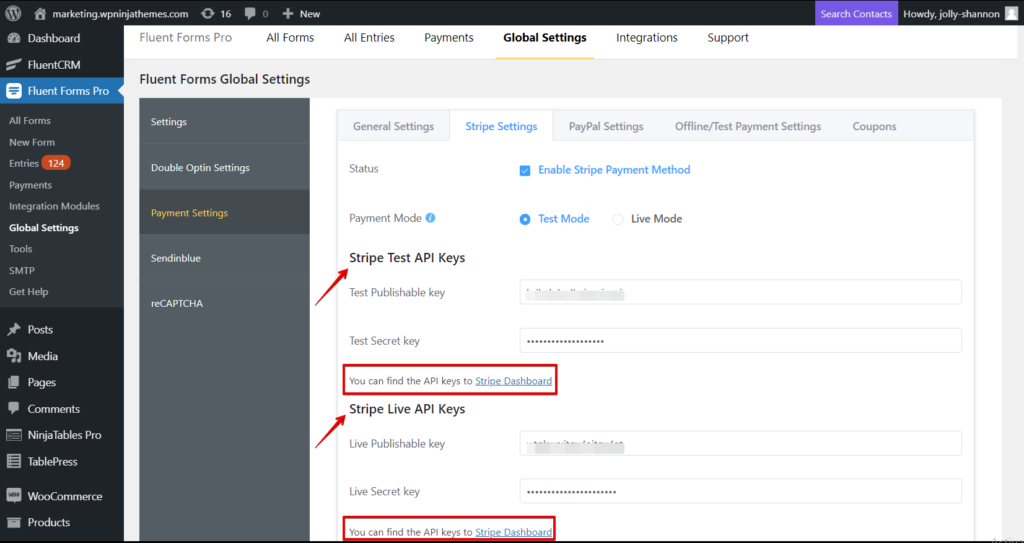The image size is (1024, 543).
Task: Open New Form submenu item
Action: [32, 142]
